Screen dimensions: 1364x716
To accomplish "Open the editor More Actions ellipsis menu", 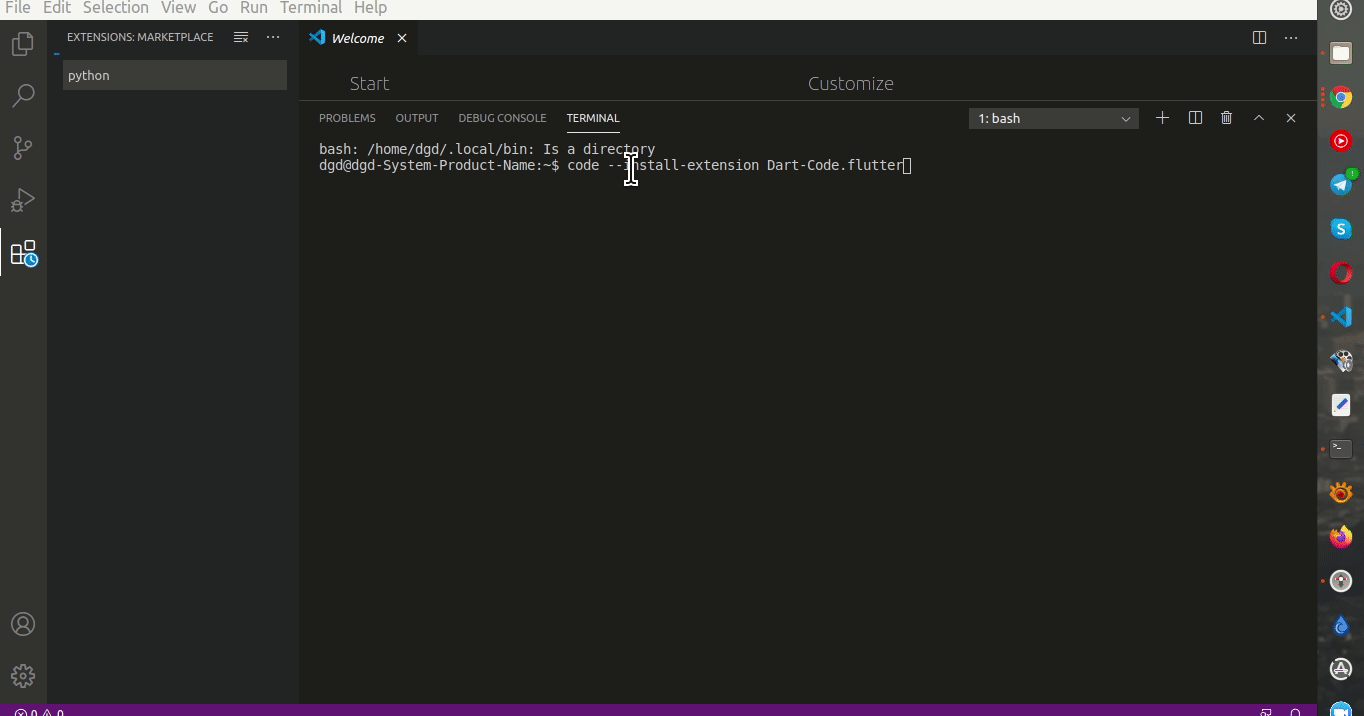I will point(1291,37).
